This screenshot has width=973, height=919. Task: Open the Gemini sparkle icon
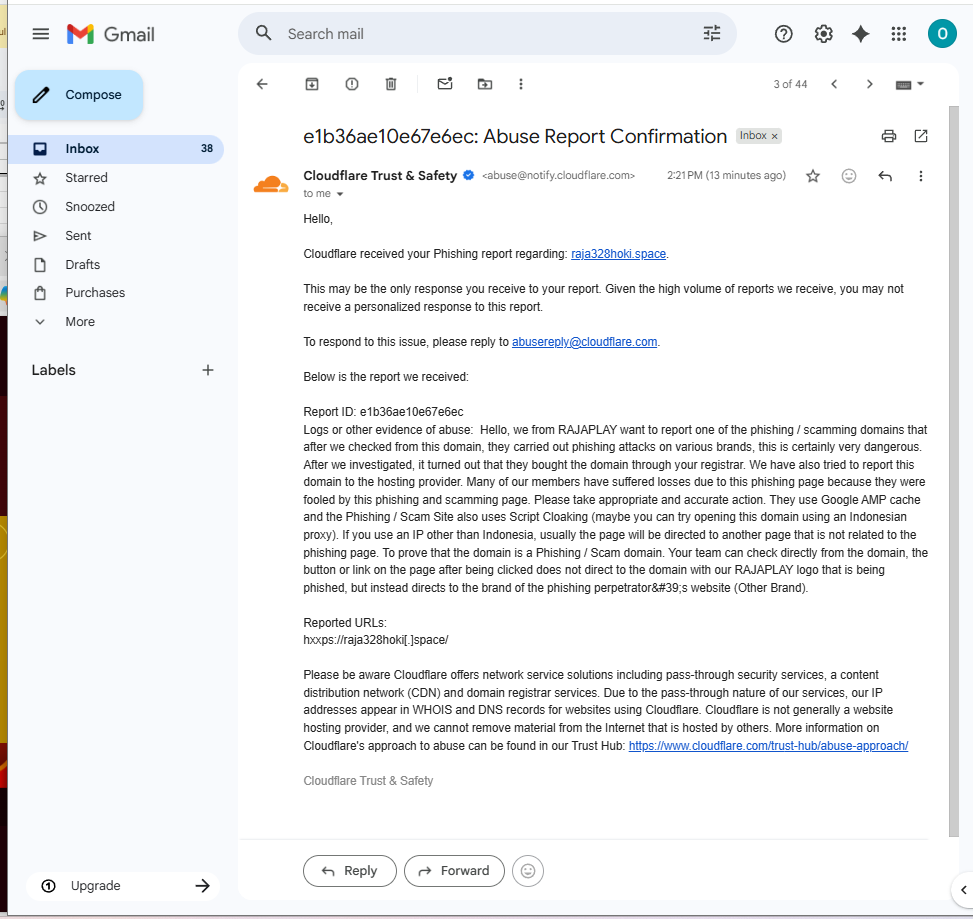861,34
